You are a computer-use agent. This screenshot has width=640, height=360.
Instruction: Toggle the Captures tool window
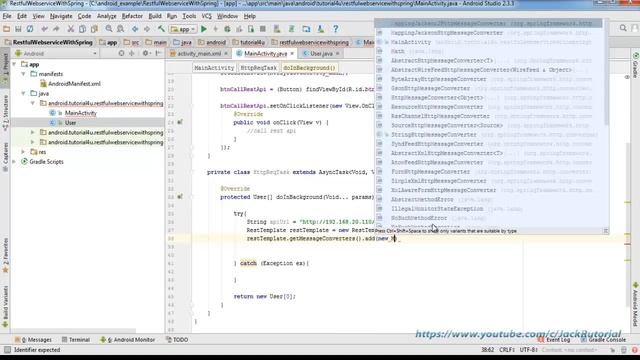tap(5, 157)
